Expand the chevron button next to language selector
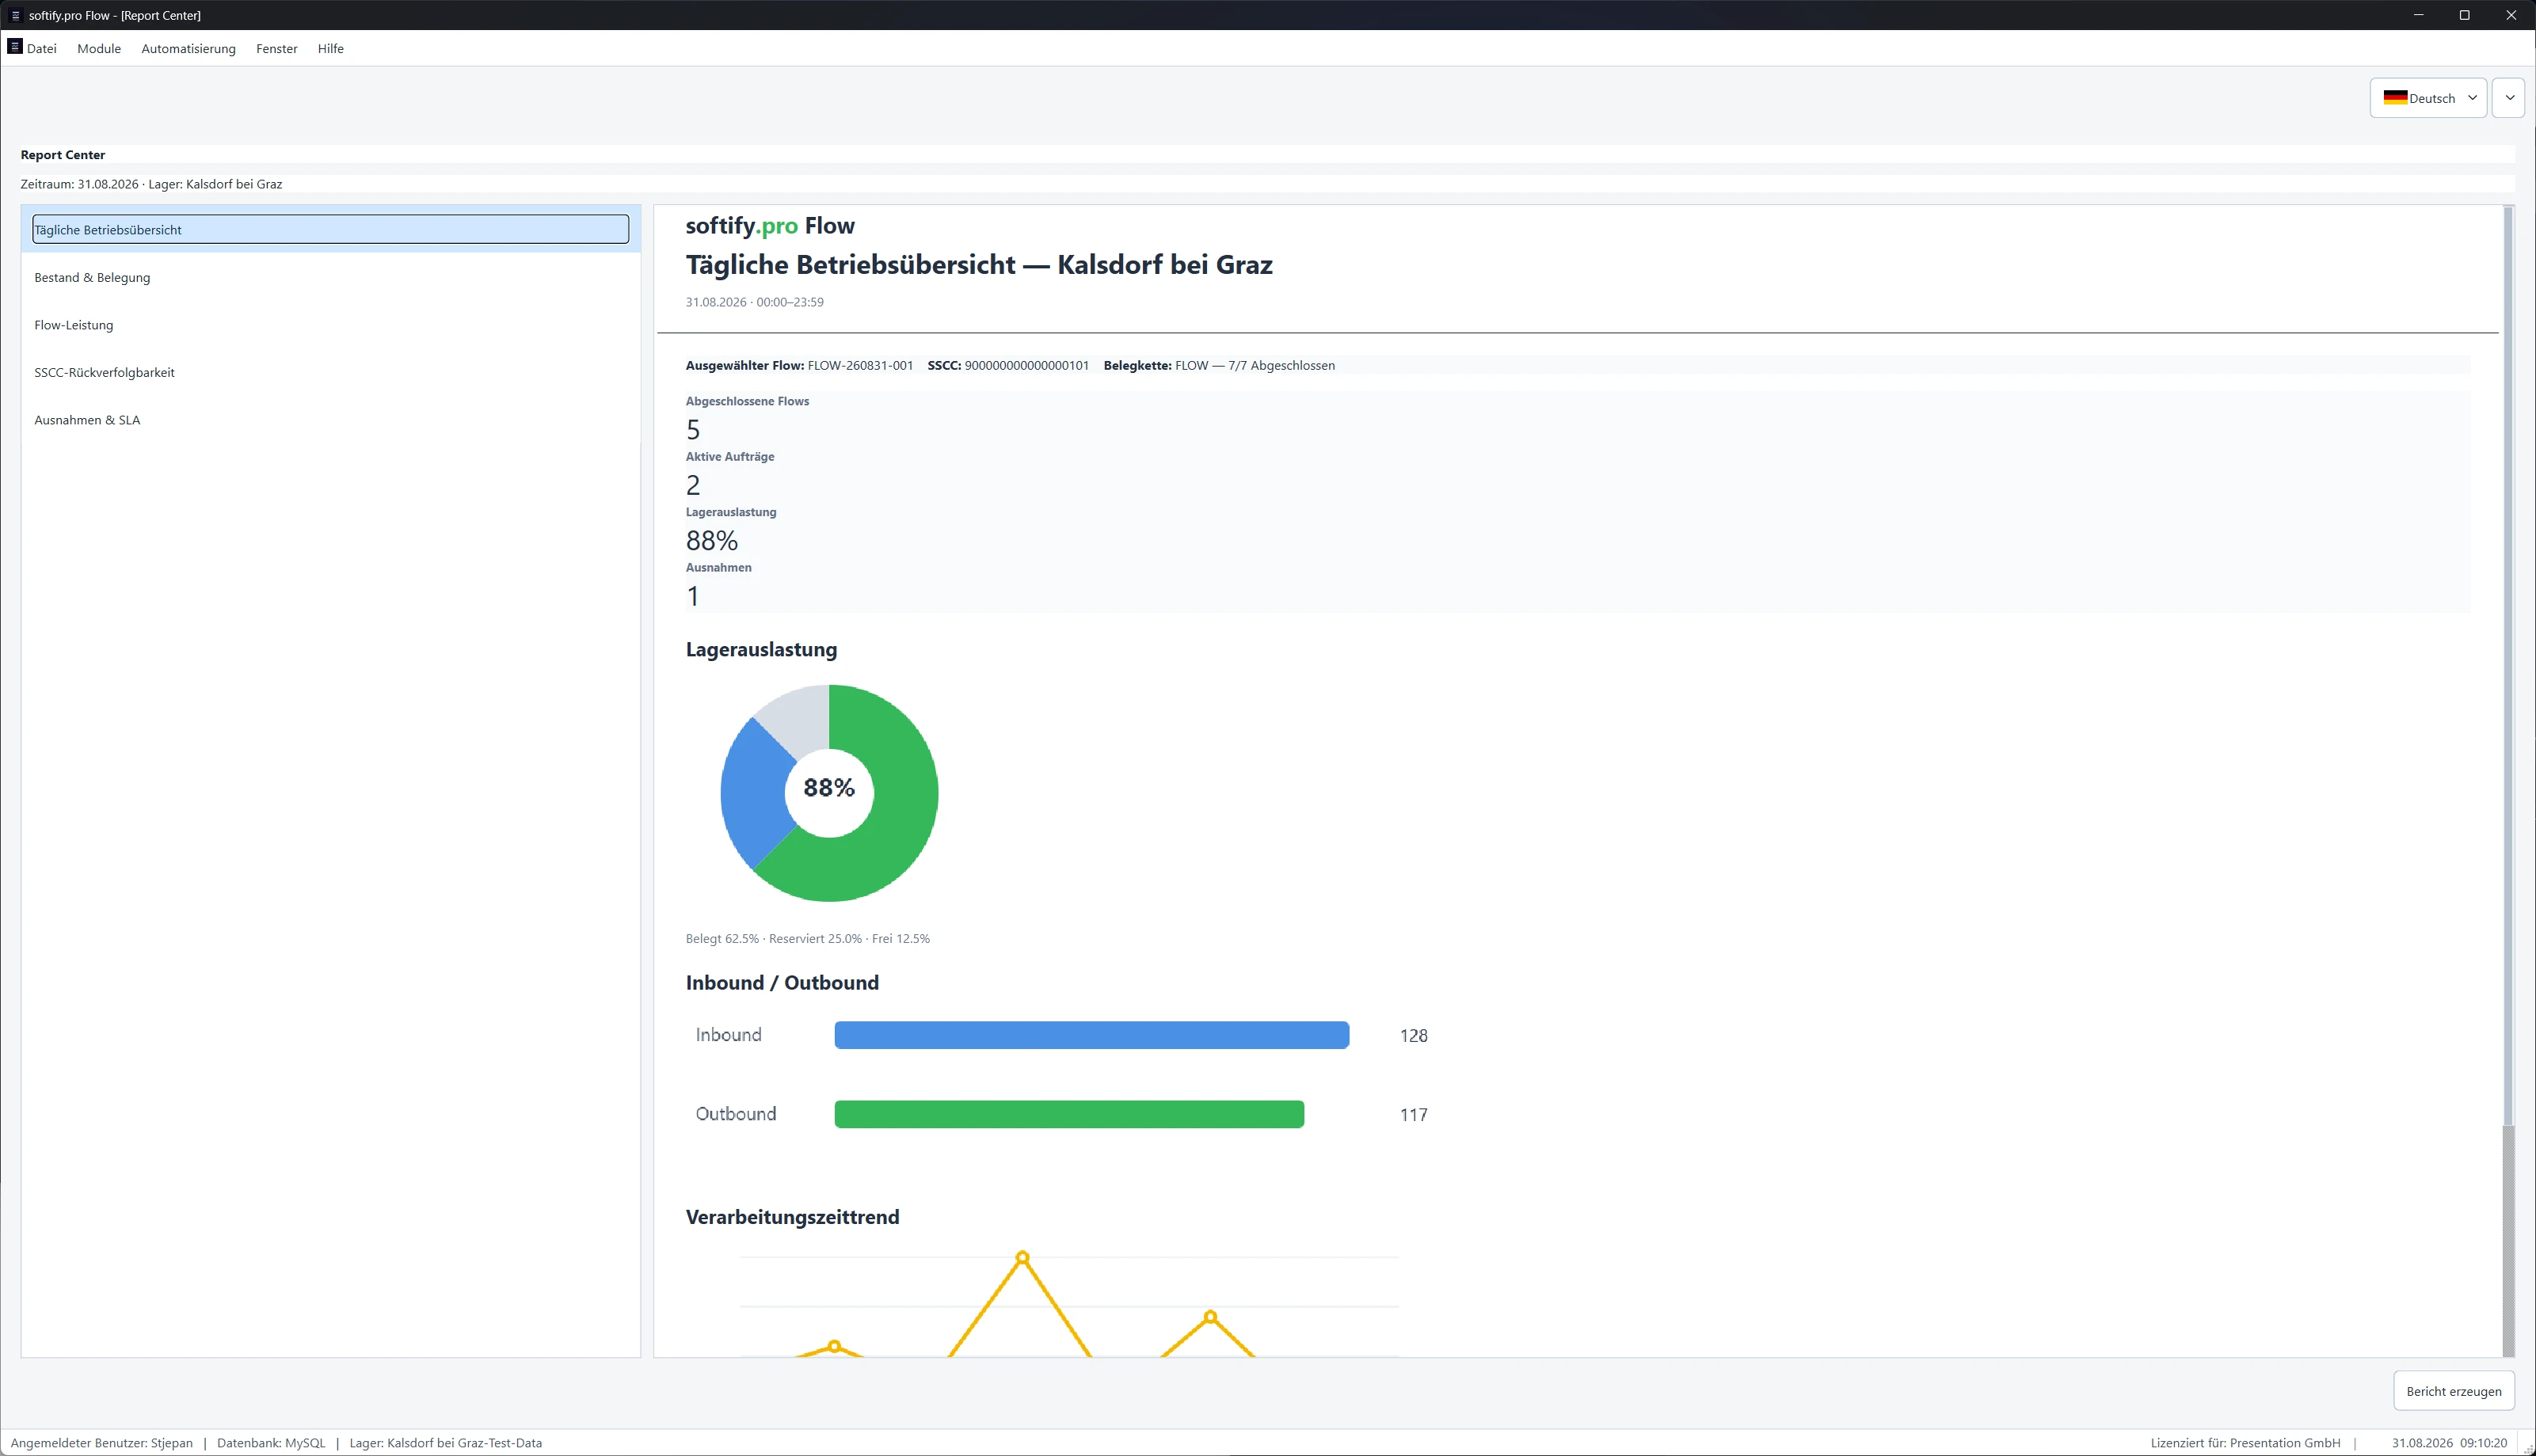The image size is (2536, 1456). point(2509,98)
